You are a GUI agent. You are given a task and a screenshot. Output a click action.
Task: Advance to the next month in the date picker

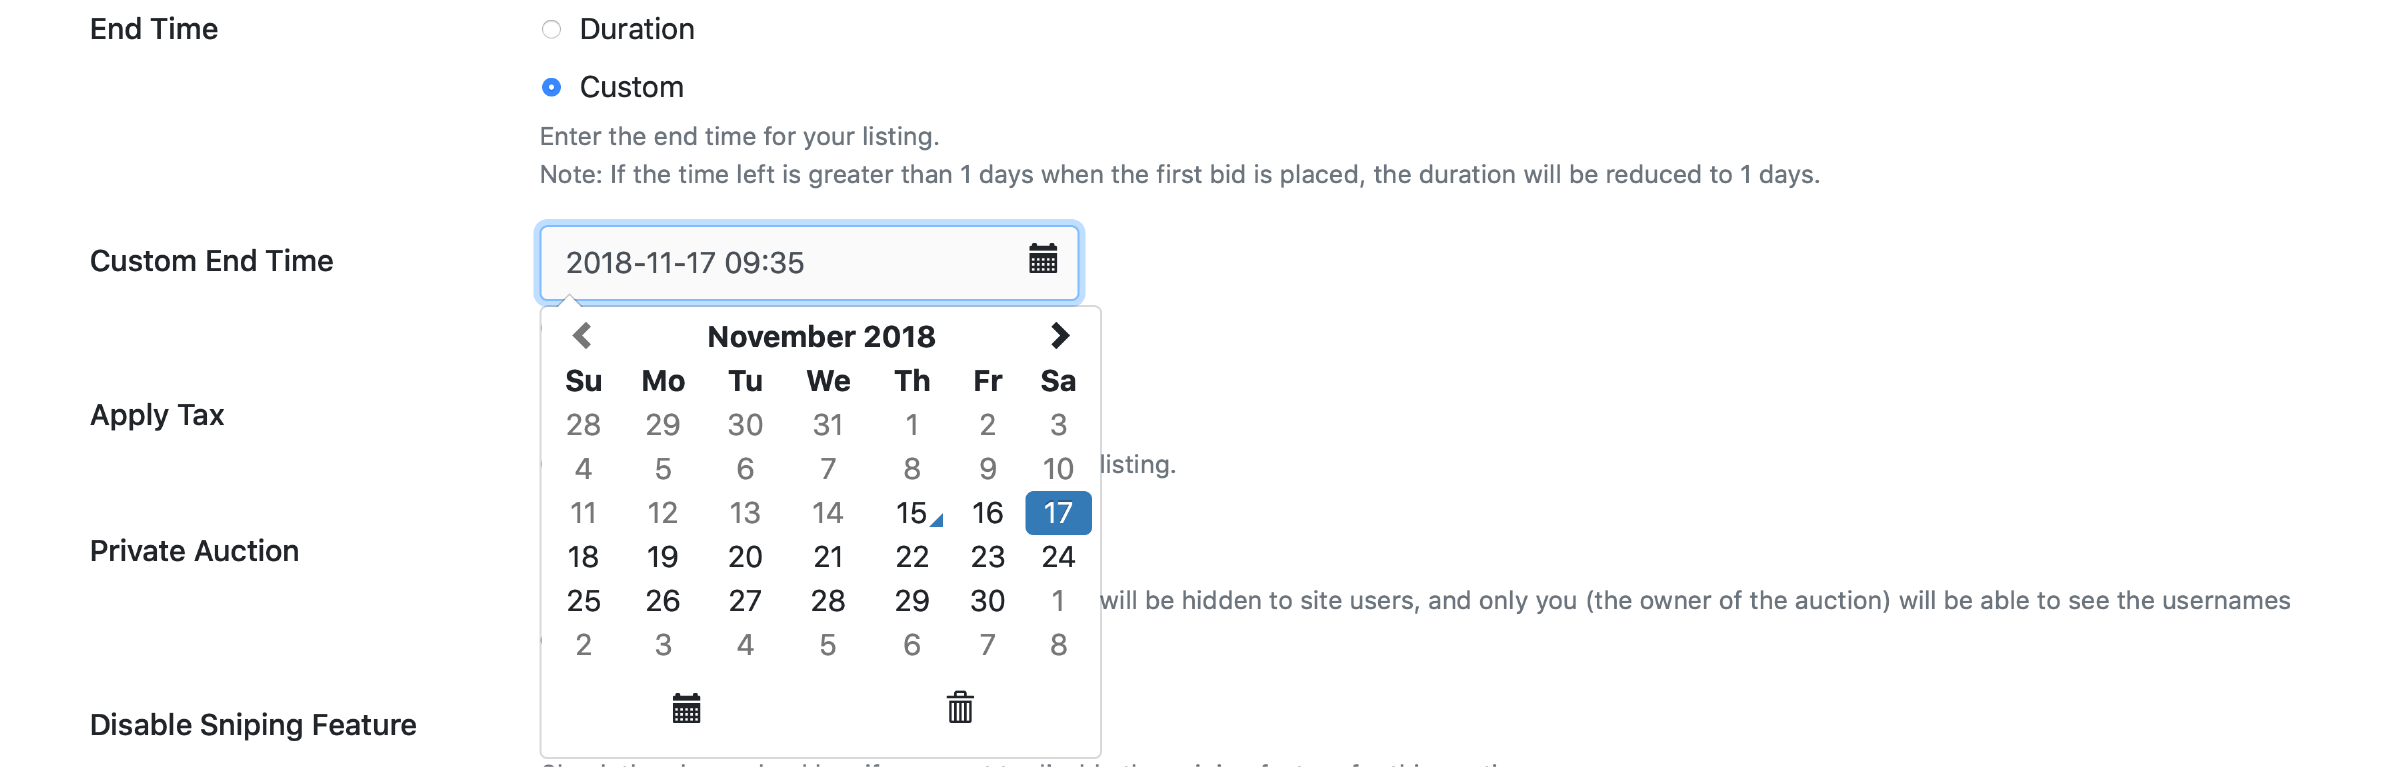point(1060,336)
